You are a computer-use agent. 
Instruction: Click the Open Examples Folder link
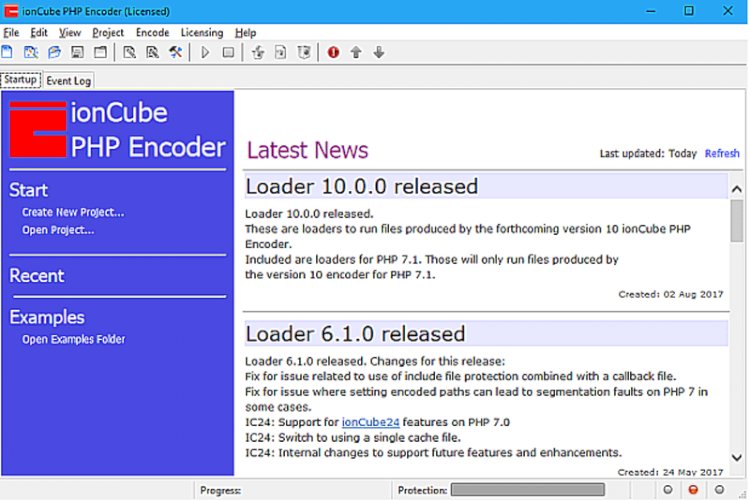74,339
